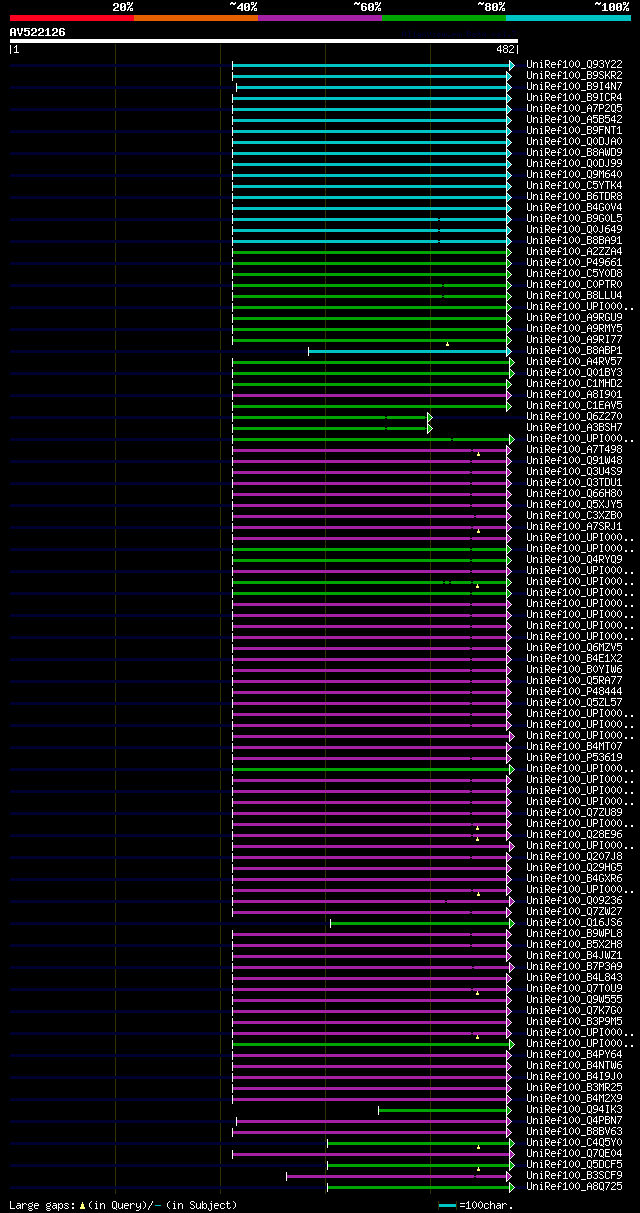This screenshot has height=1213, width=640.
Task: View alignment for UniRef100_P49661
Action: click(x=574, y=262)
